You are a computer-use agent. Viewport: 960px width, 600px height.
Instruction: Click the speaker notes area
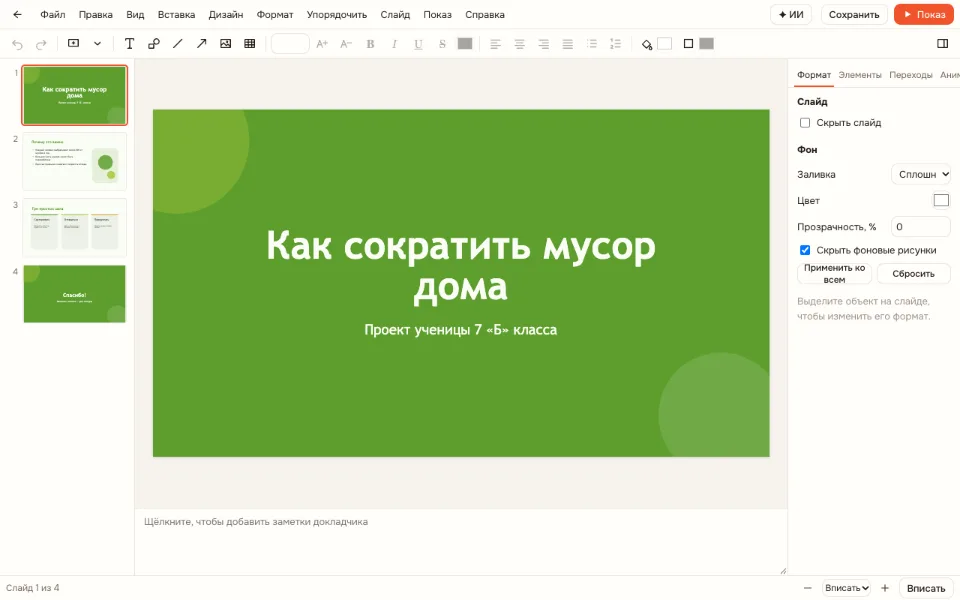click(460, 542)
